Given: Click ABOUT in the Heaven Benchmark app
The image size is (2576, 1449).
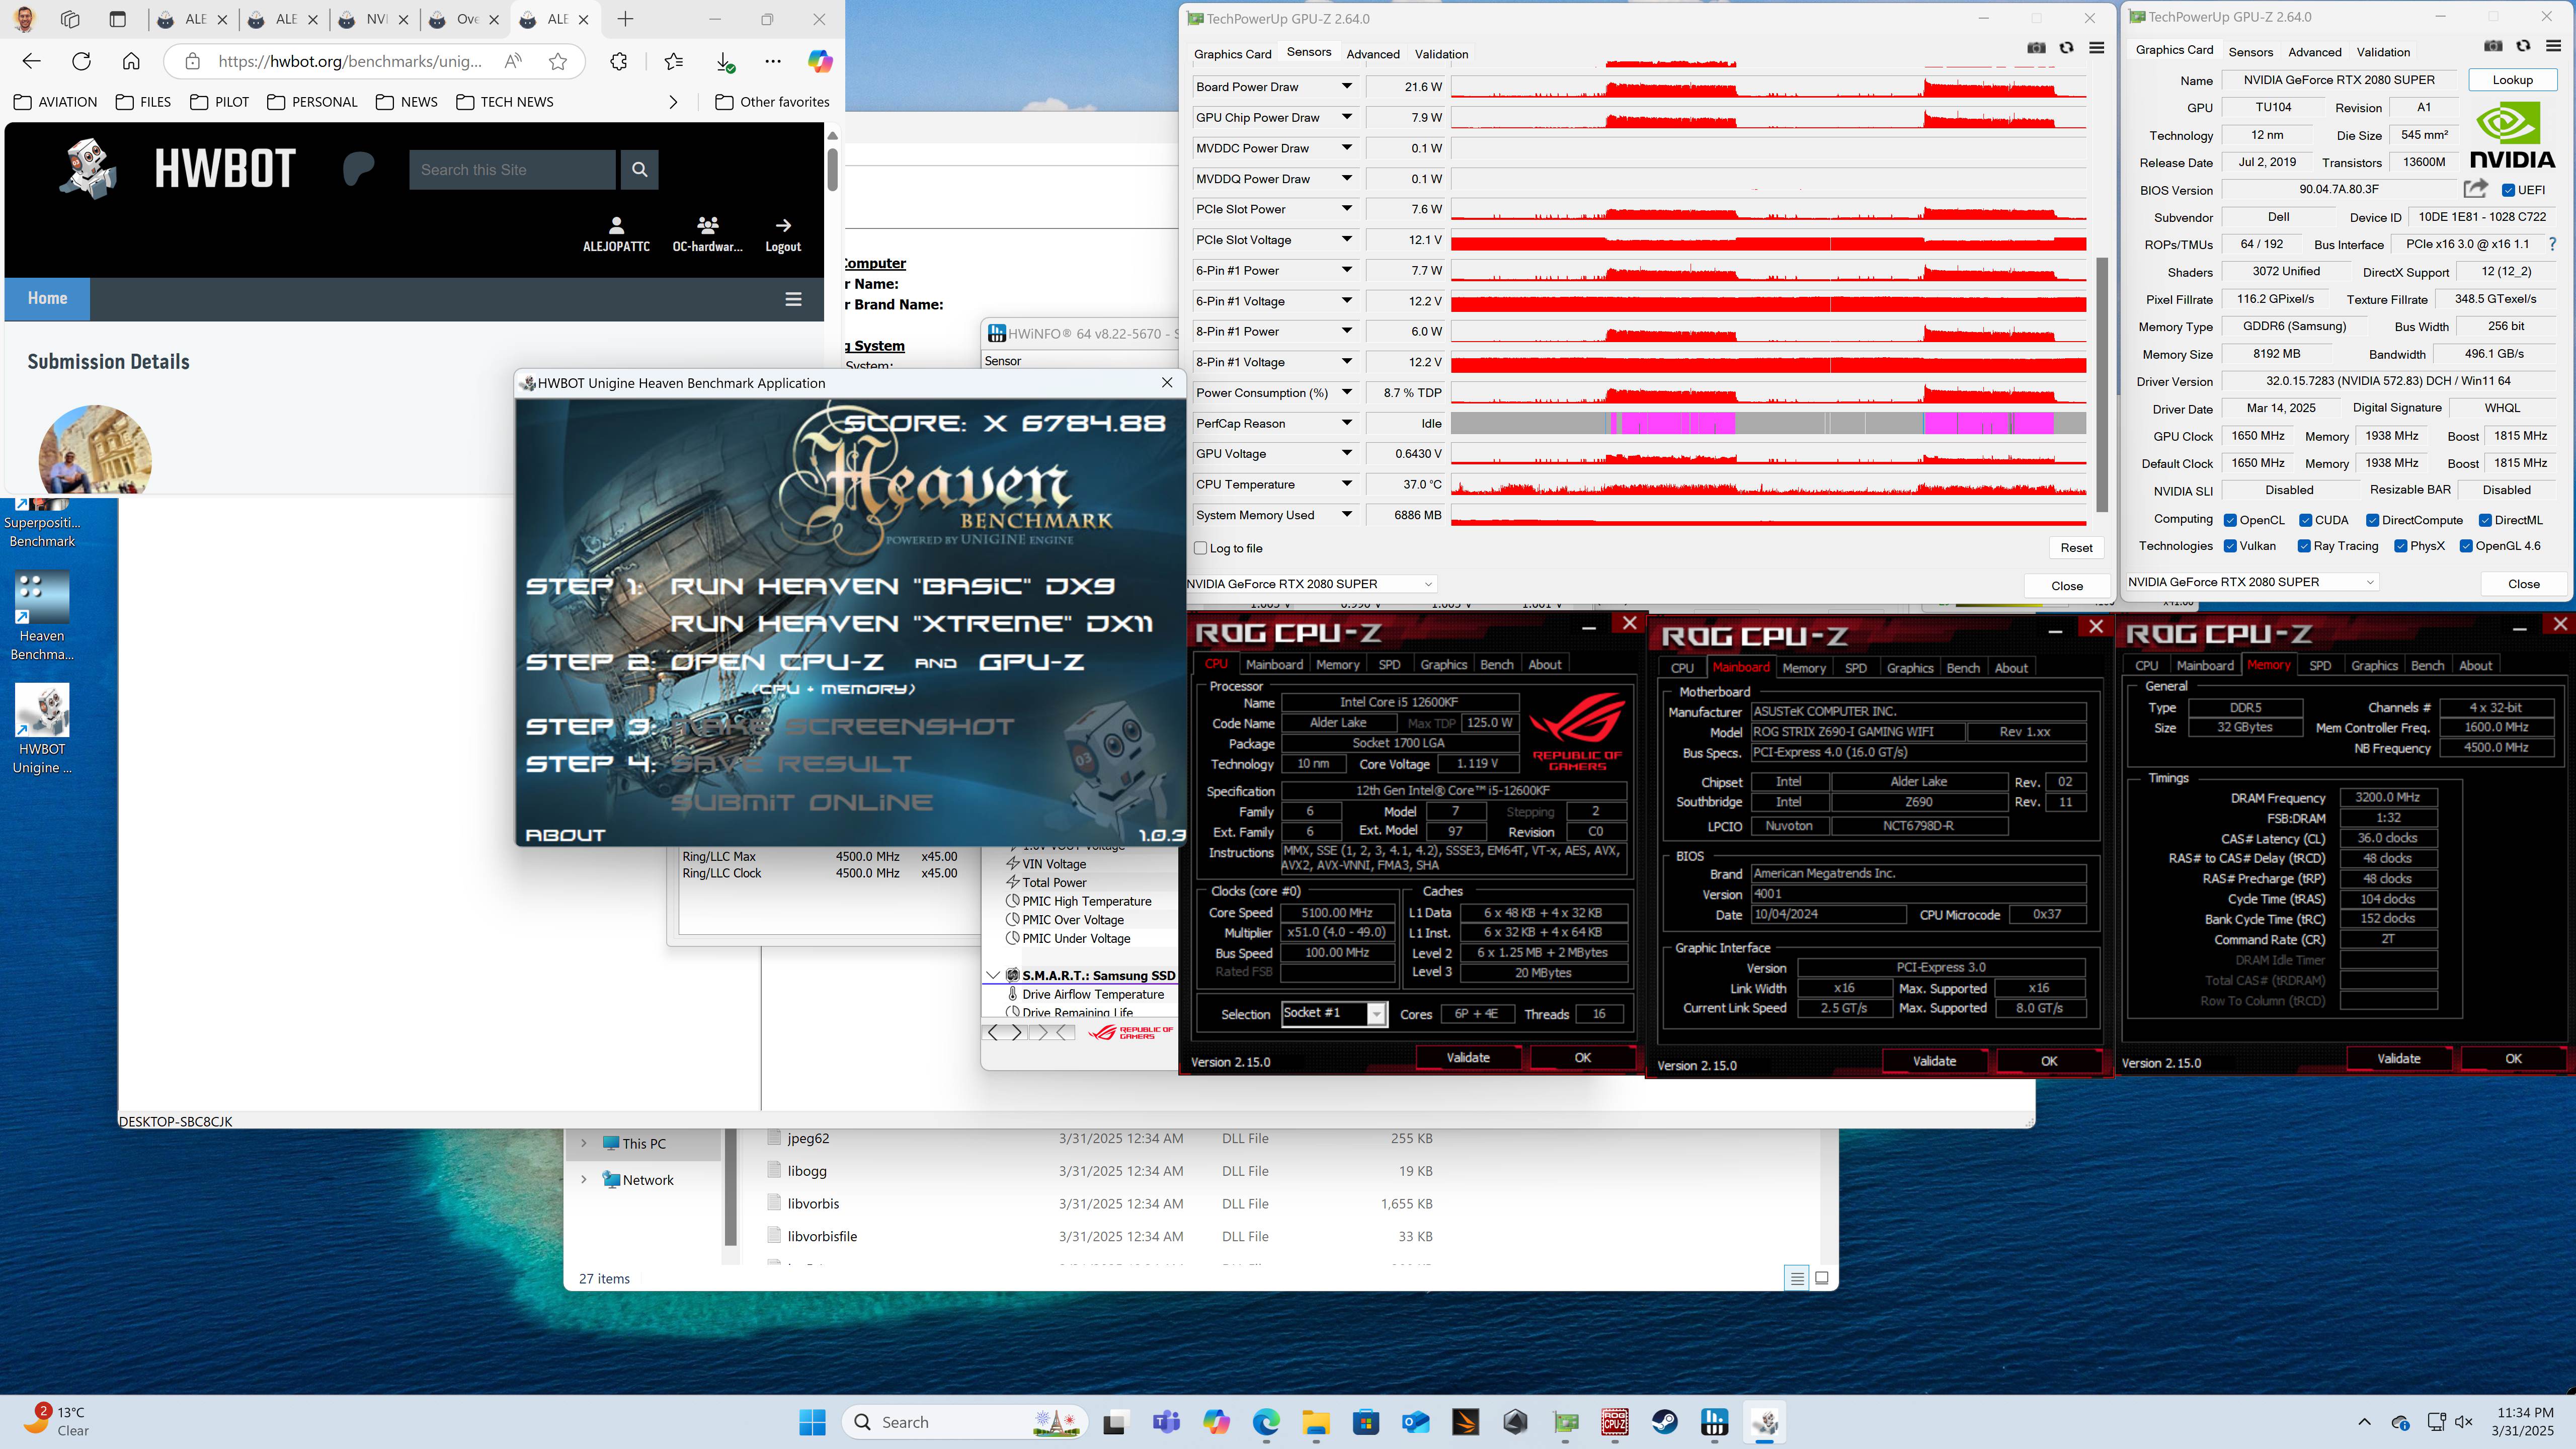Looking at the screenshot, I should (x=566, y=835).
